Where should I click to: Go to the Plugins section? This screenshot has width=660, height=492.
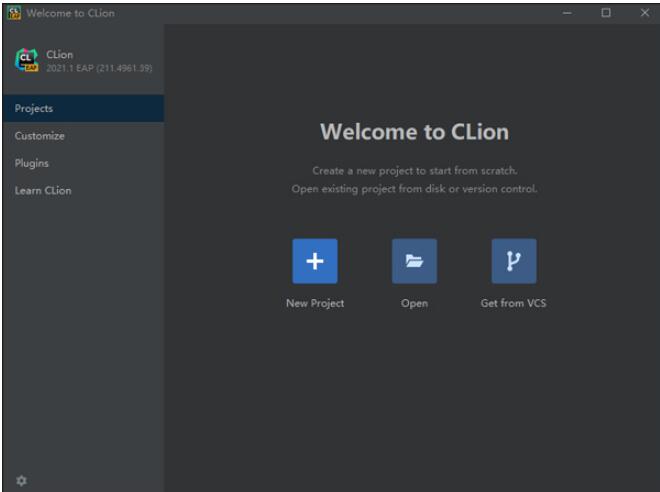[32, 163]
